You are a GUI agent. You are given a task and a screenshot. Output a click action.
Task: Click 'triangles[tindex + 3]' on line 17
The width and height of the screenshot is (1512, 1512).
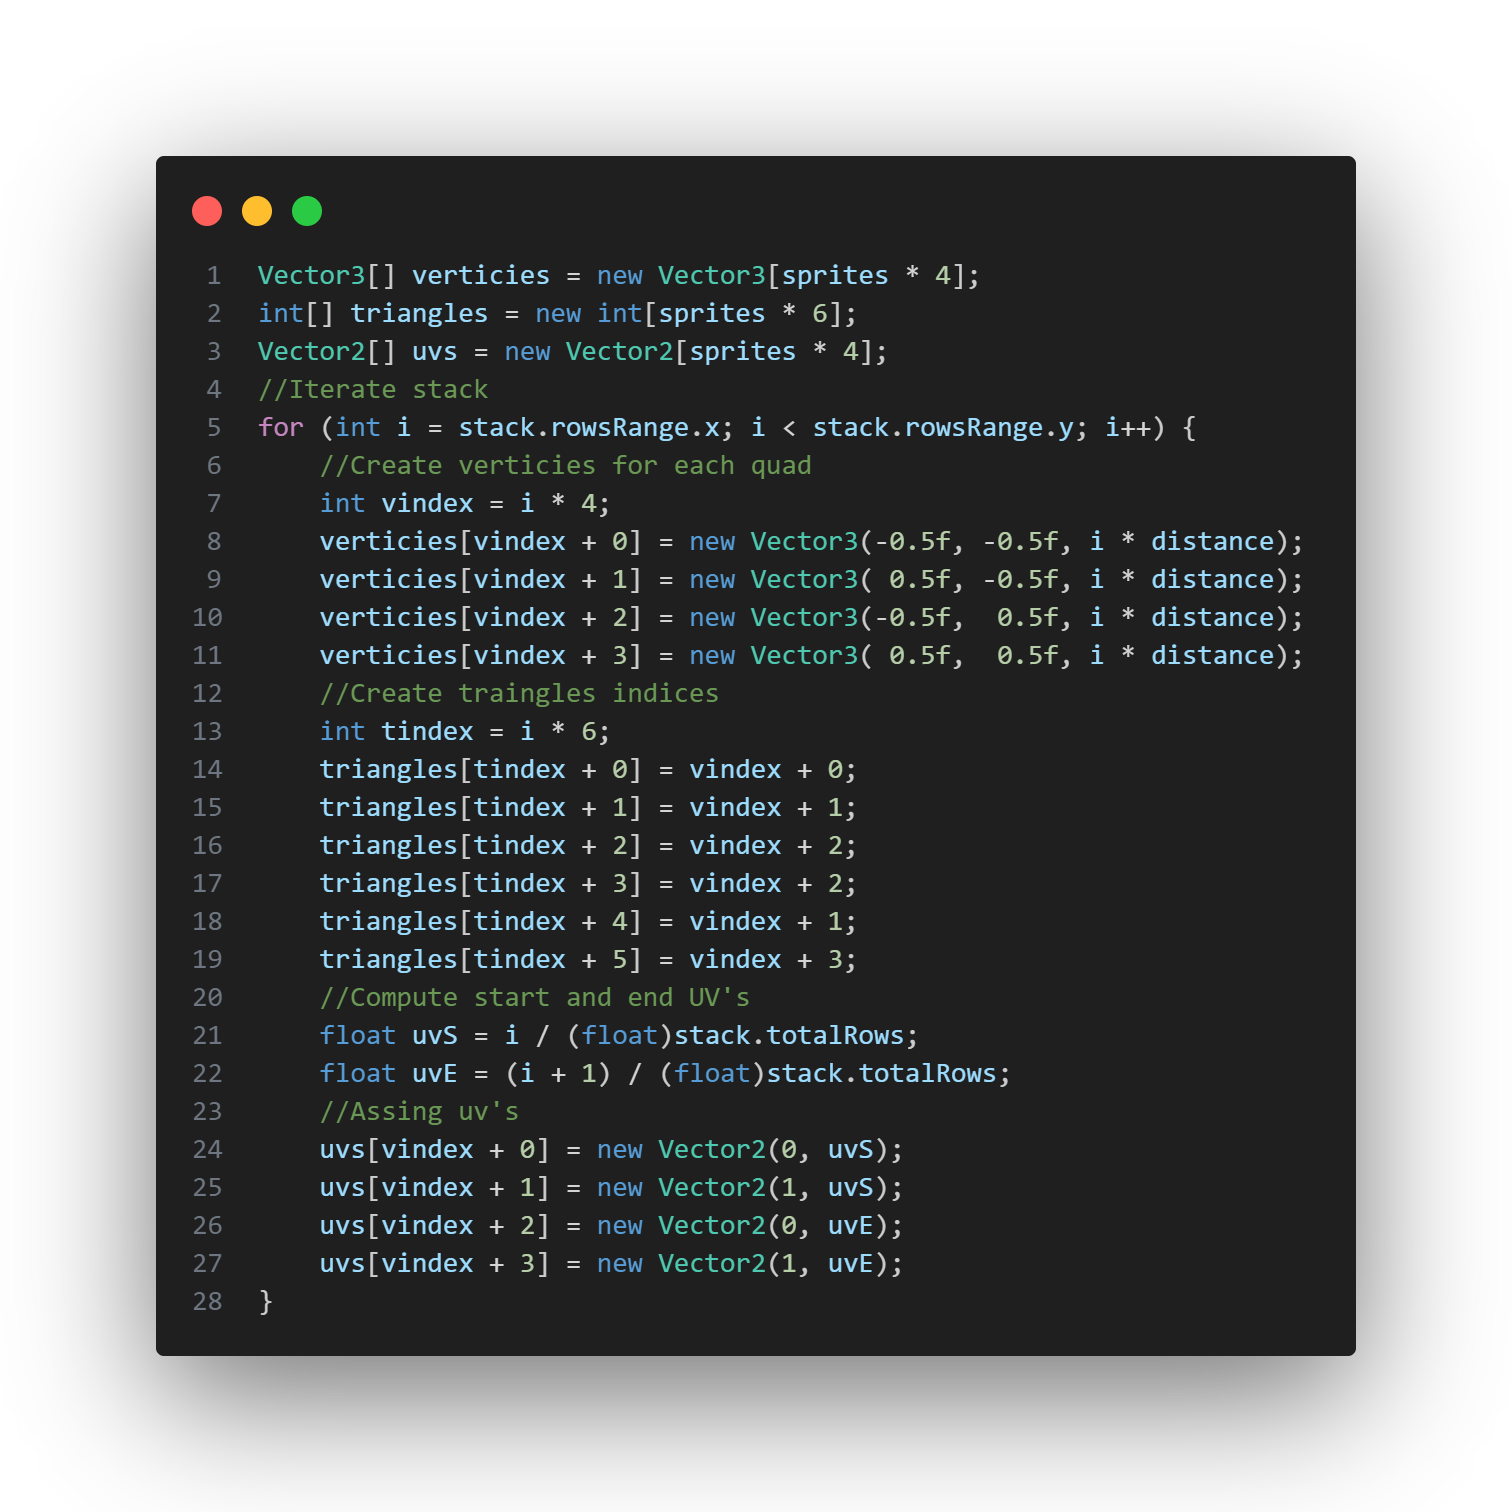tap(481, 883)
